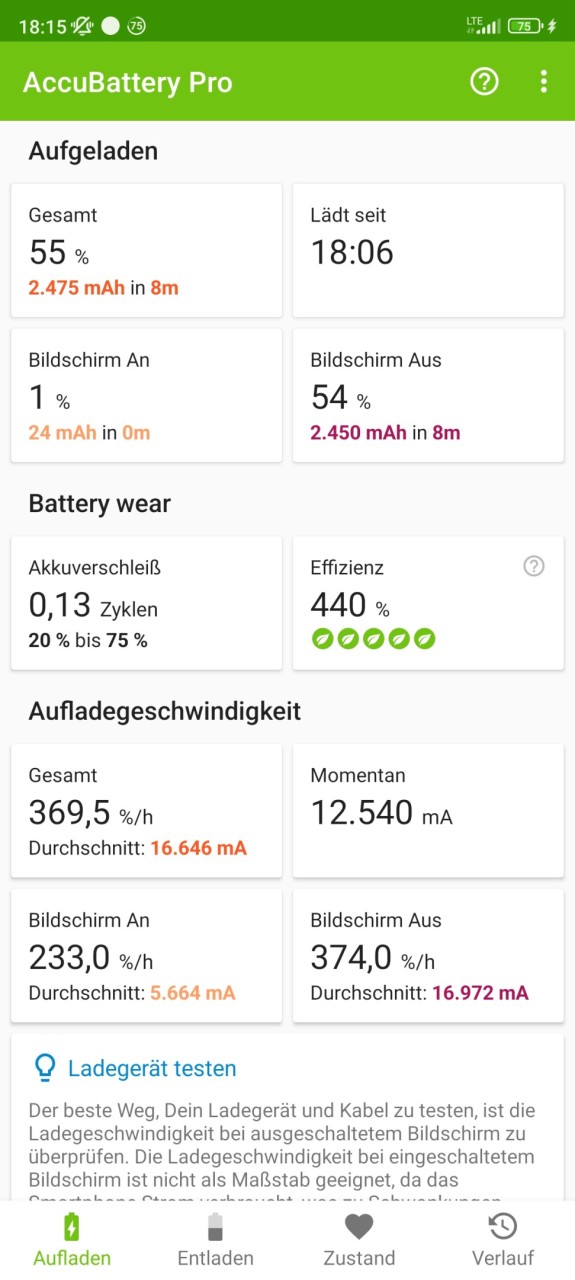Screen dimensions: 575x1280
Task: Open the help question mark icon in header
Action: point(484,82)
